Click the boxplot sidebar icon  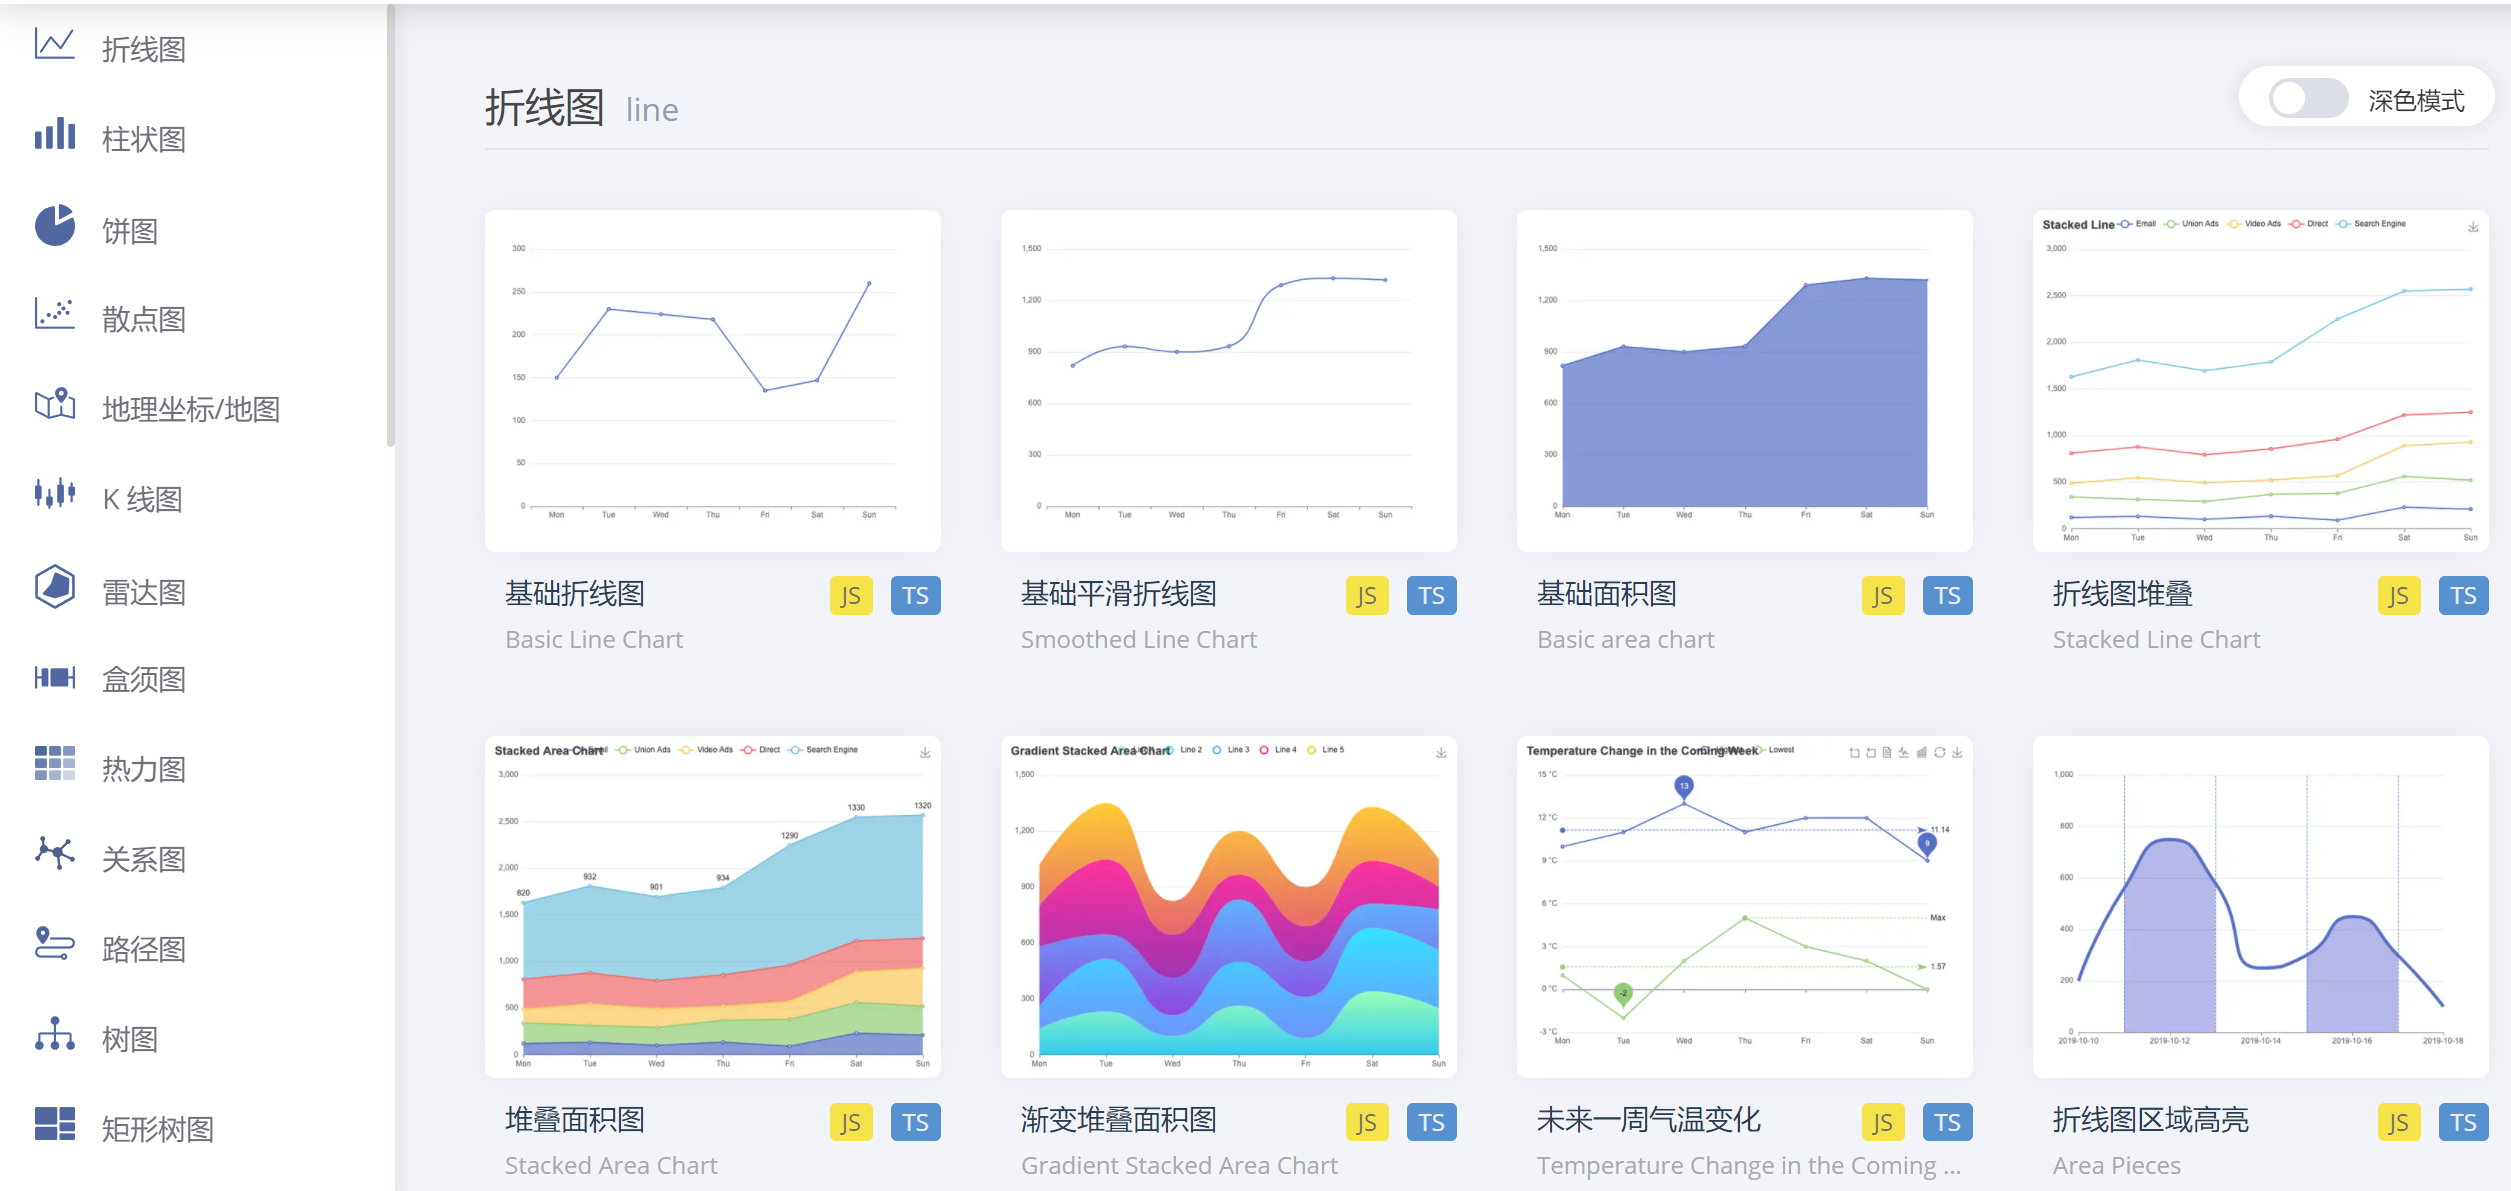(54, 677)
